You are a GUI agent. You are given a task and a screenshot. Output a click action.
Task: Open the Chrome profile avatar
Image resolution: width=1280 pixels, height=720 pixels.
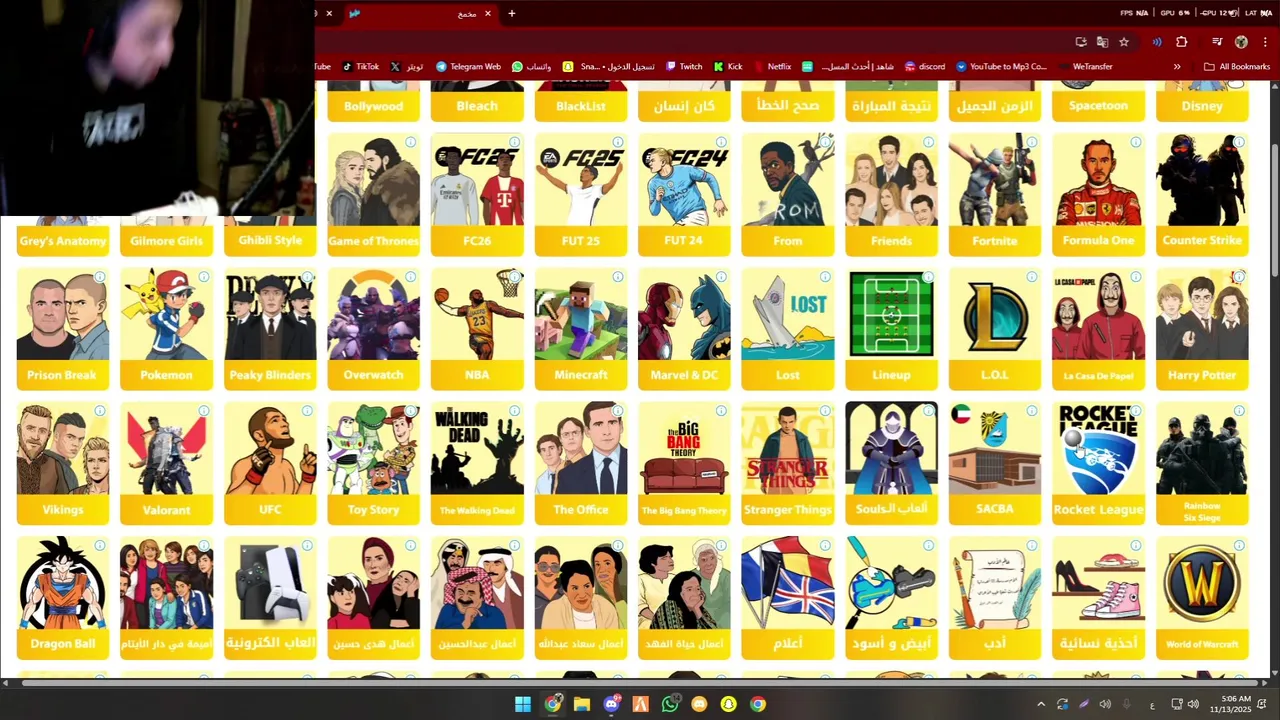[1241, 42]
